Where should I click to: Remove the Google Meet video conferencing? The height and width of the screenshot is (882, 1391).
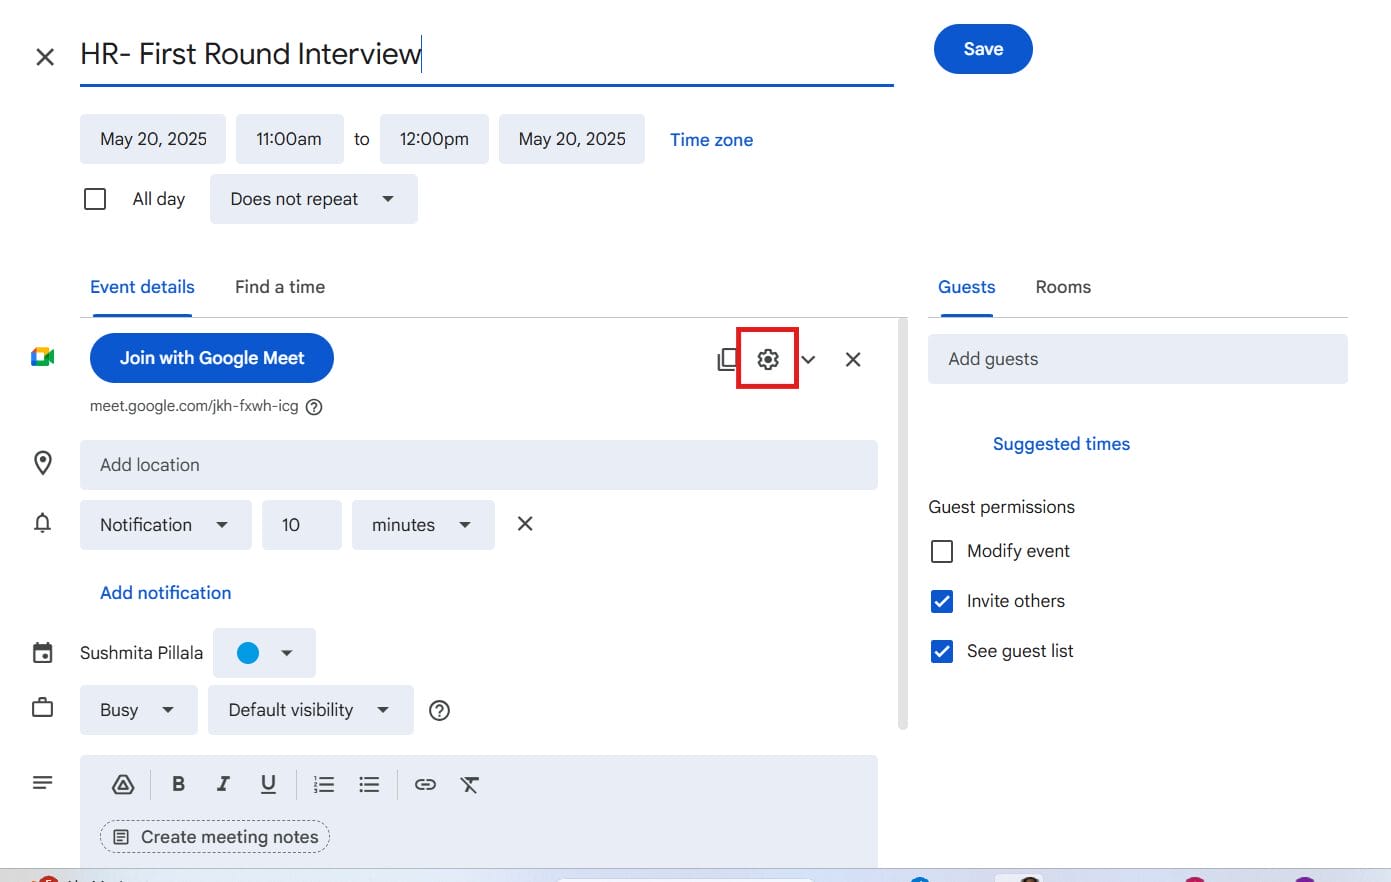point(852,359)
